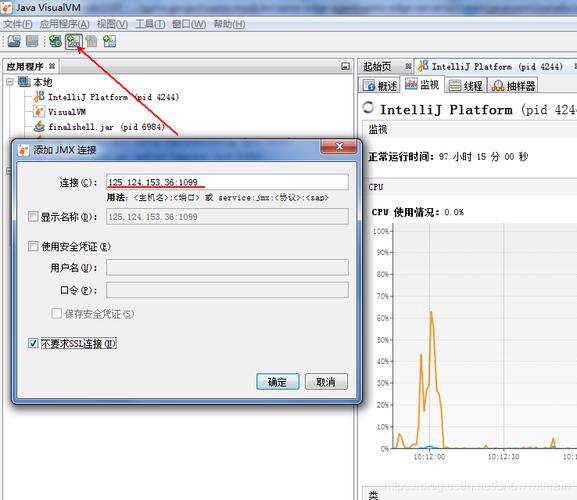This screenshot has width=577, height=500.
Task: Collapse the 本地 tree node
Action: [x=10, y=82]
